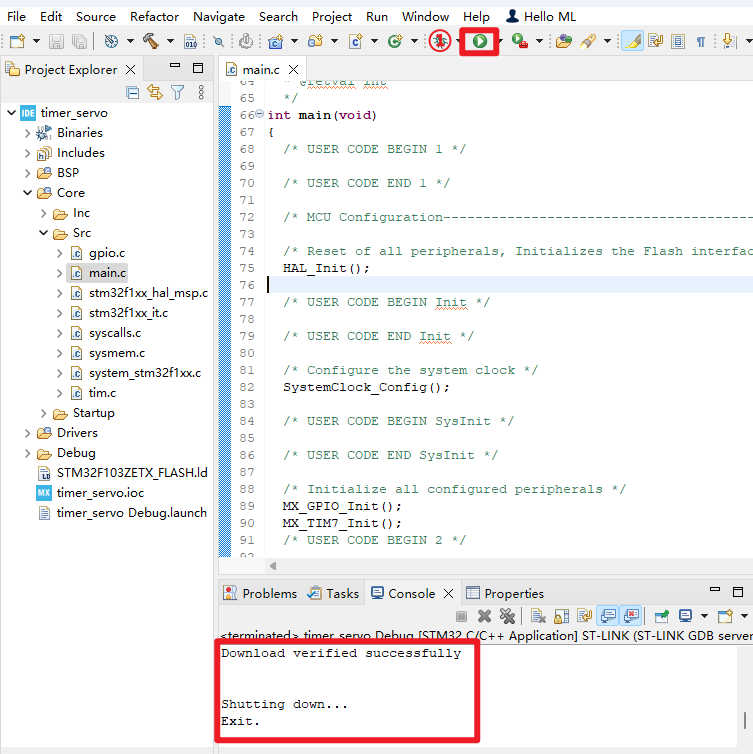753x754 pixels.
Task: Click Display Selected Console monitor icon
Action: 685,616
